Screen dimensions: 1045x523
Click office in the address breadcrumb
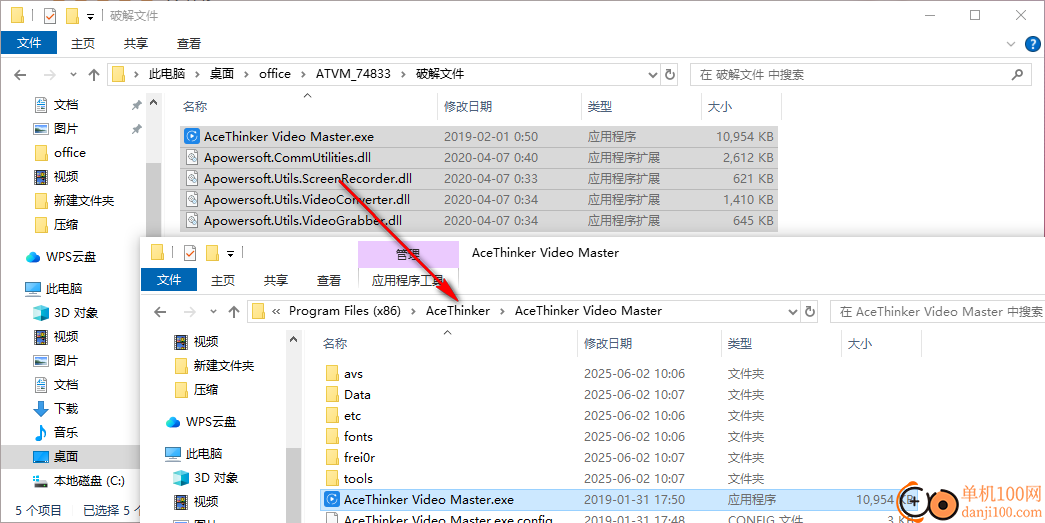(x=275, y=74)
